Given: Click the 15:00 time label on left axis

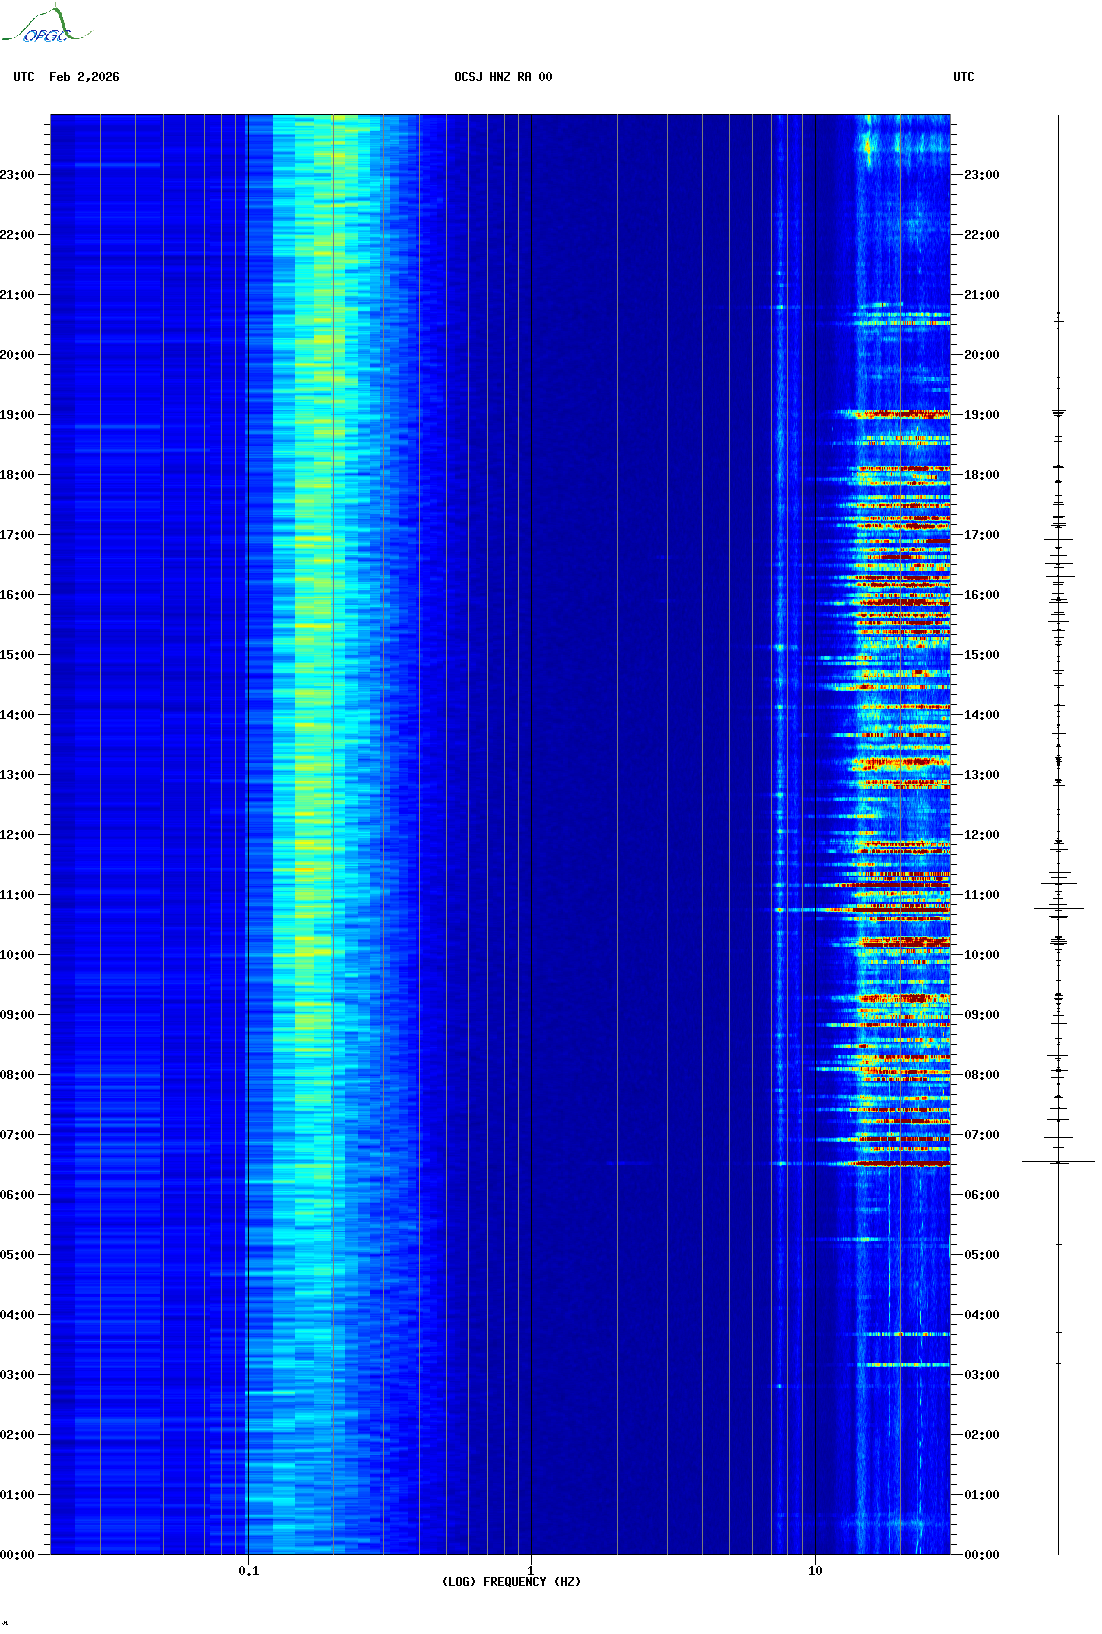Looking at the screenshot, I should click(17, 655).
